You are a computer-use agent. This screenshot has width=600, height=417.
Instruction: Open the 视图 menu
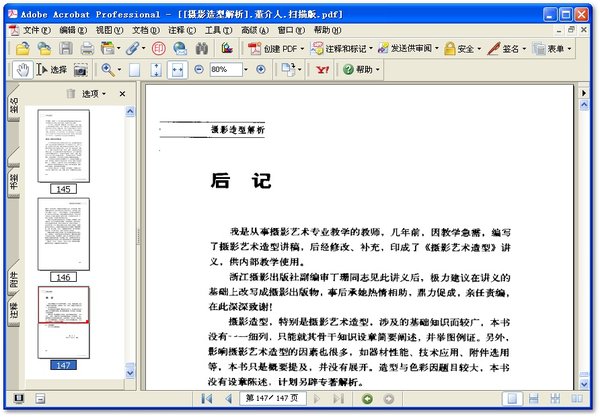point(109,30)
